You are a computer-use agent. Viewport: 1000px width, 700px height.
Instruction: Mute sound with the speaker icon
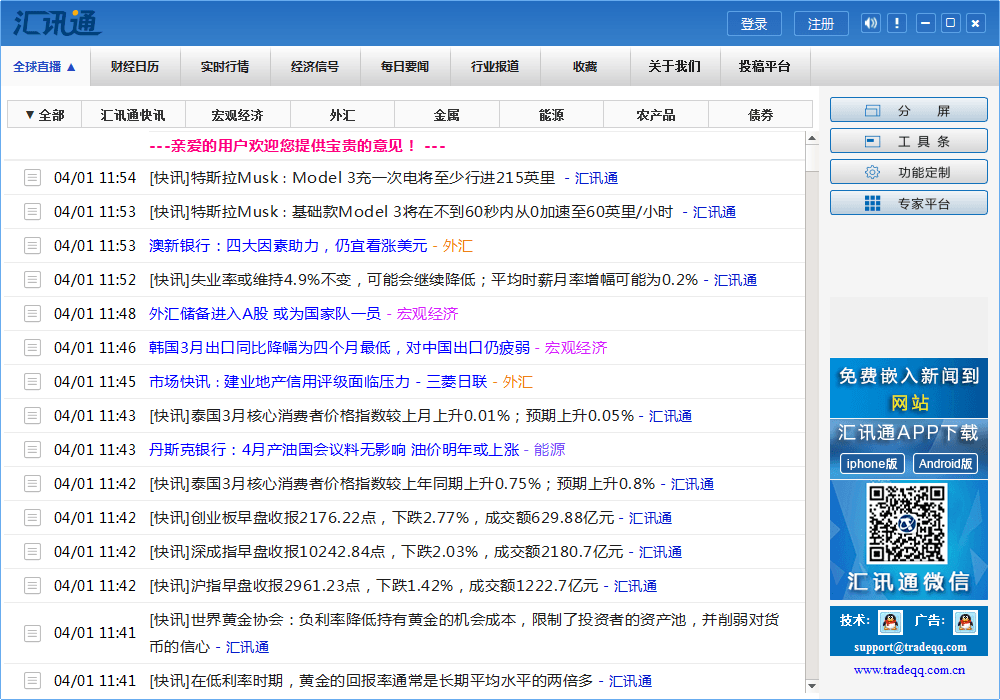click(x=871, y=24)
